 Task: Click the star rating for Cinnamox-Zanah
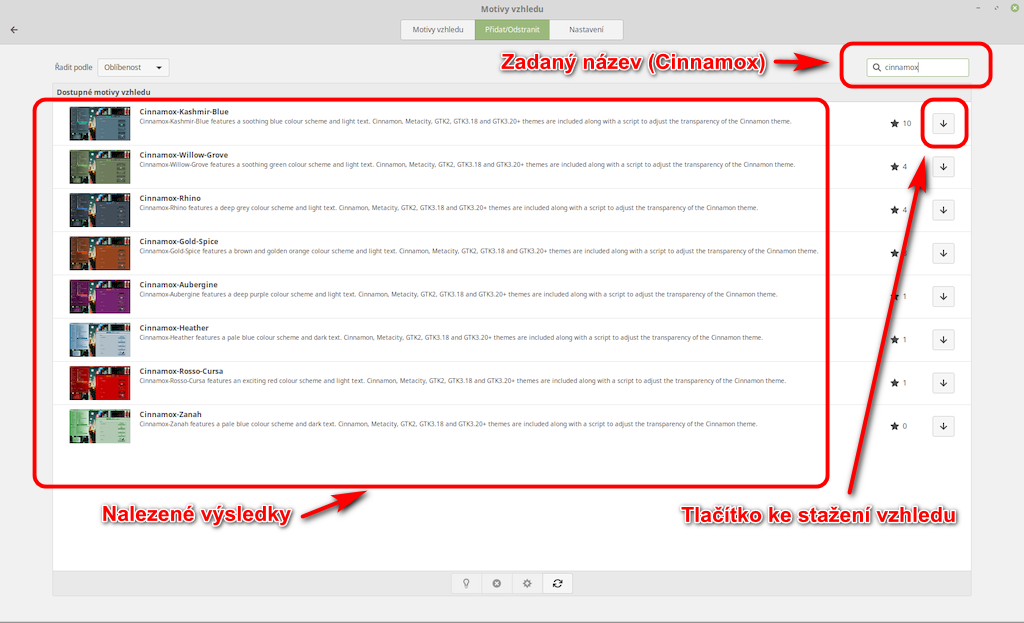click(899, 426)
